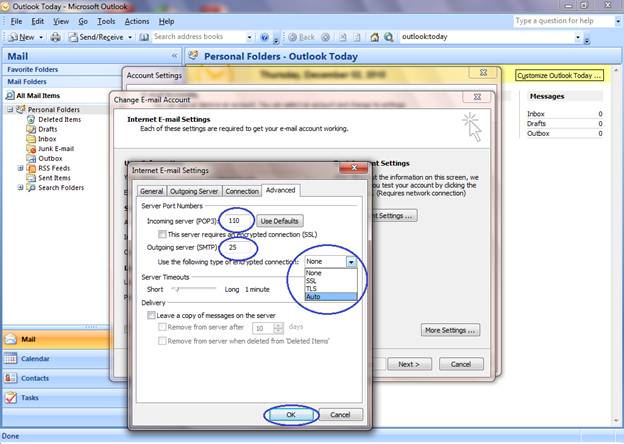624x444 pixels.
Task: Select the Deleted Items folder
Action: pos(59,119)
